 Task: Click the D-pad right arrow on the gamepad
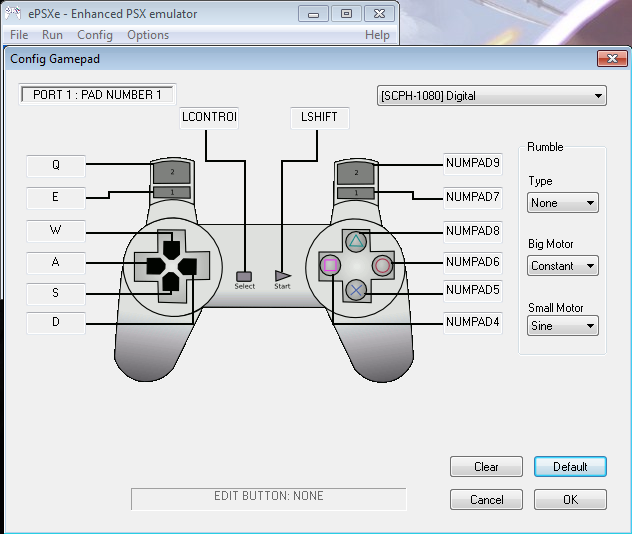[187, 266]
